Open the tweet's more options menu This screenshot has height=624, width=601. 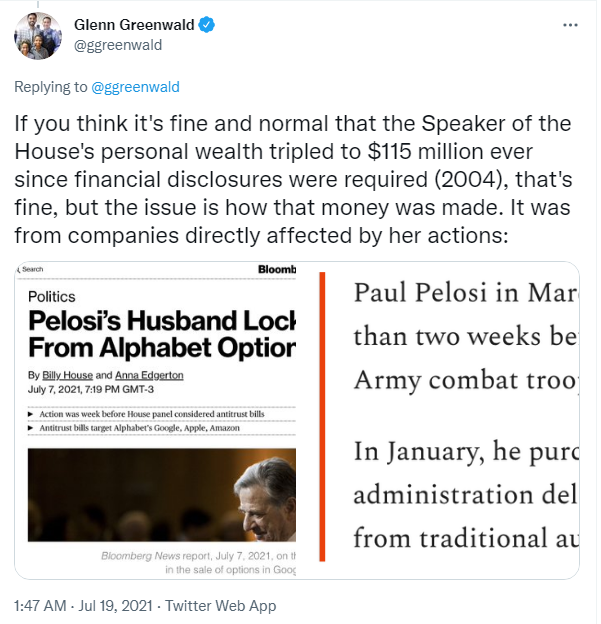coord(569,24)
